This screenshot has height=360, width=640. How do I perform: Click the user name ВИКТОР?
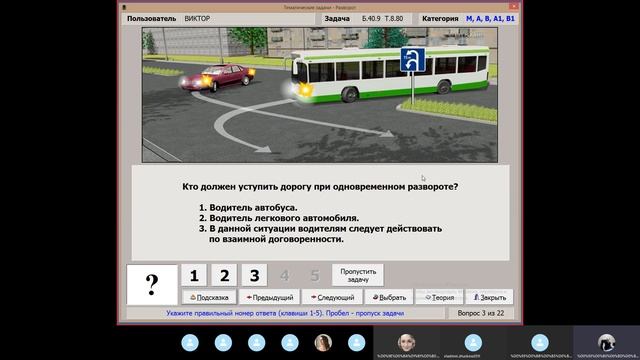pos(197,19)
